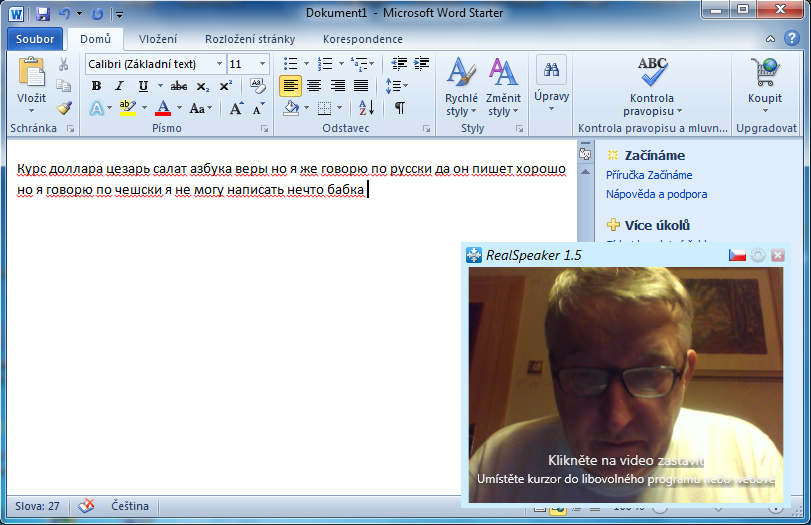The height and width of the screenshot is (525, 811).
Task: Toggle Bold formatting
Action: (x=96, y=86)
